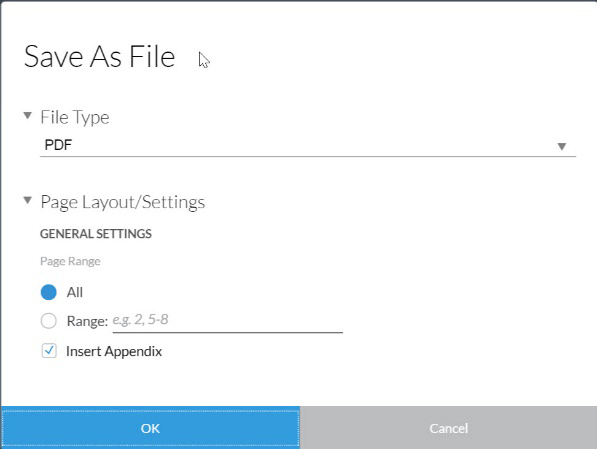Uncheck the Insert Appendix checkbox

tap(49, 351)
